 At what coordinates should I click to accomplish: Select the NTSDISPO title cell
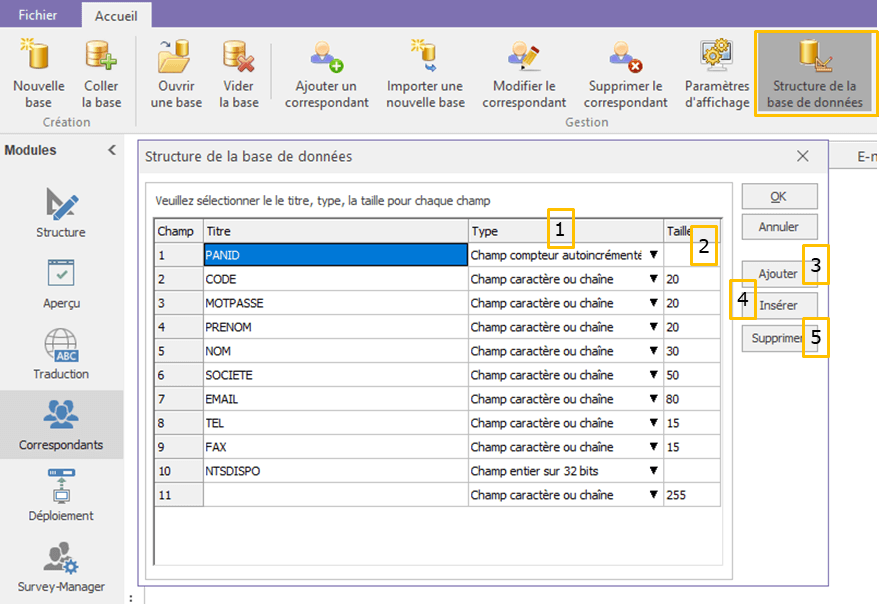point(335,471)
